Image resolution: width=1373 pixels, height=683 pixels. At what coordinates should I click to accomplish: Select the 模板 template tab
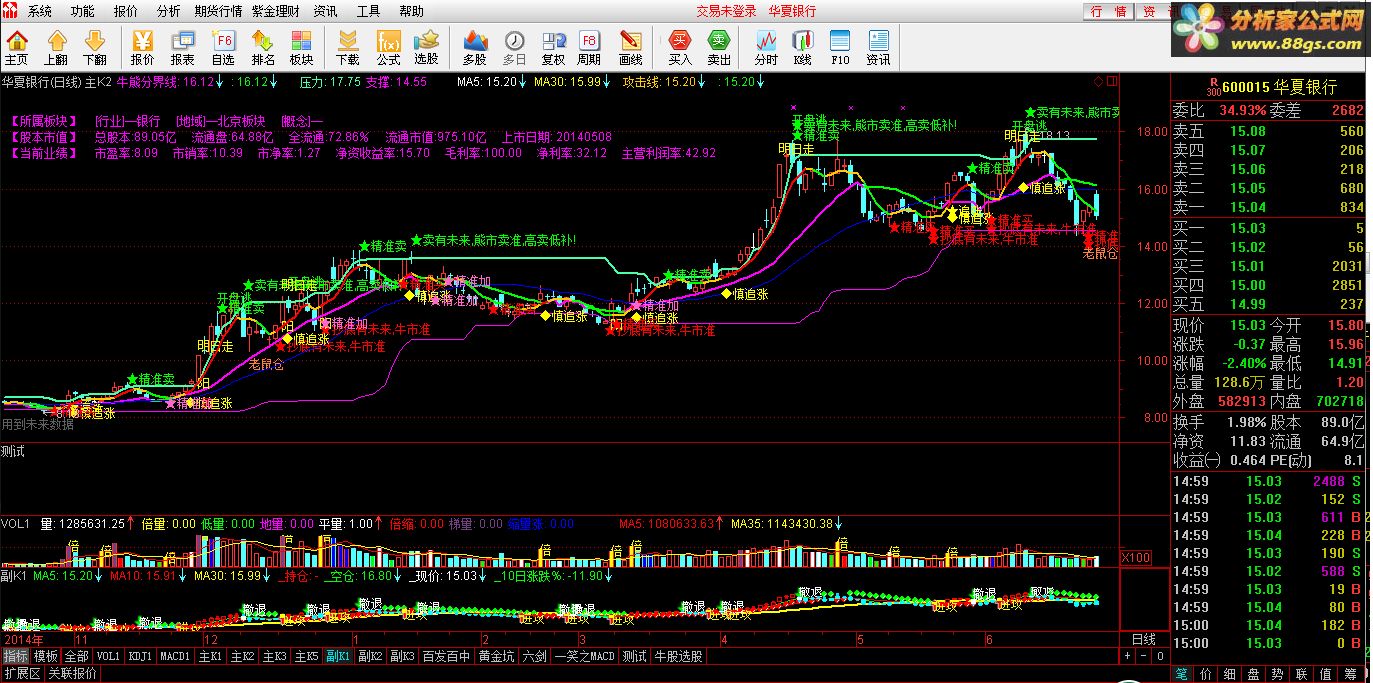tap(46, 657)
